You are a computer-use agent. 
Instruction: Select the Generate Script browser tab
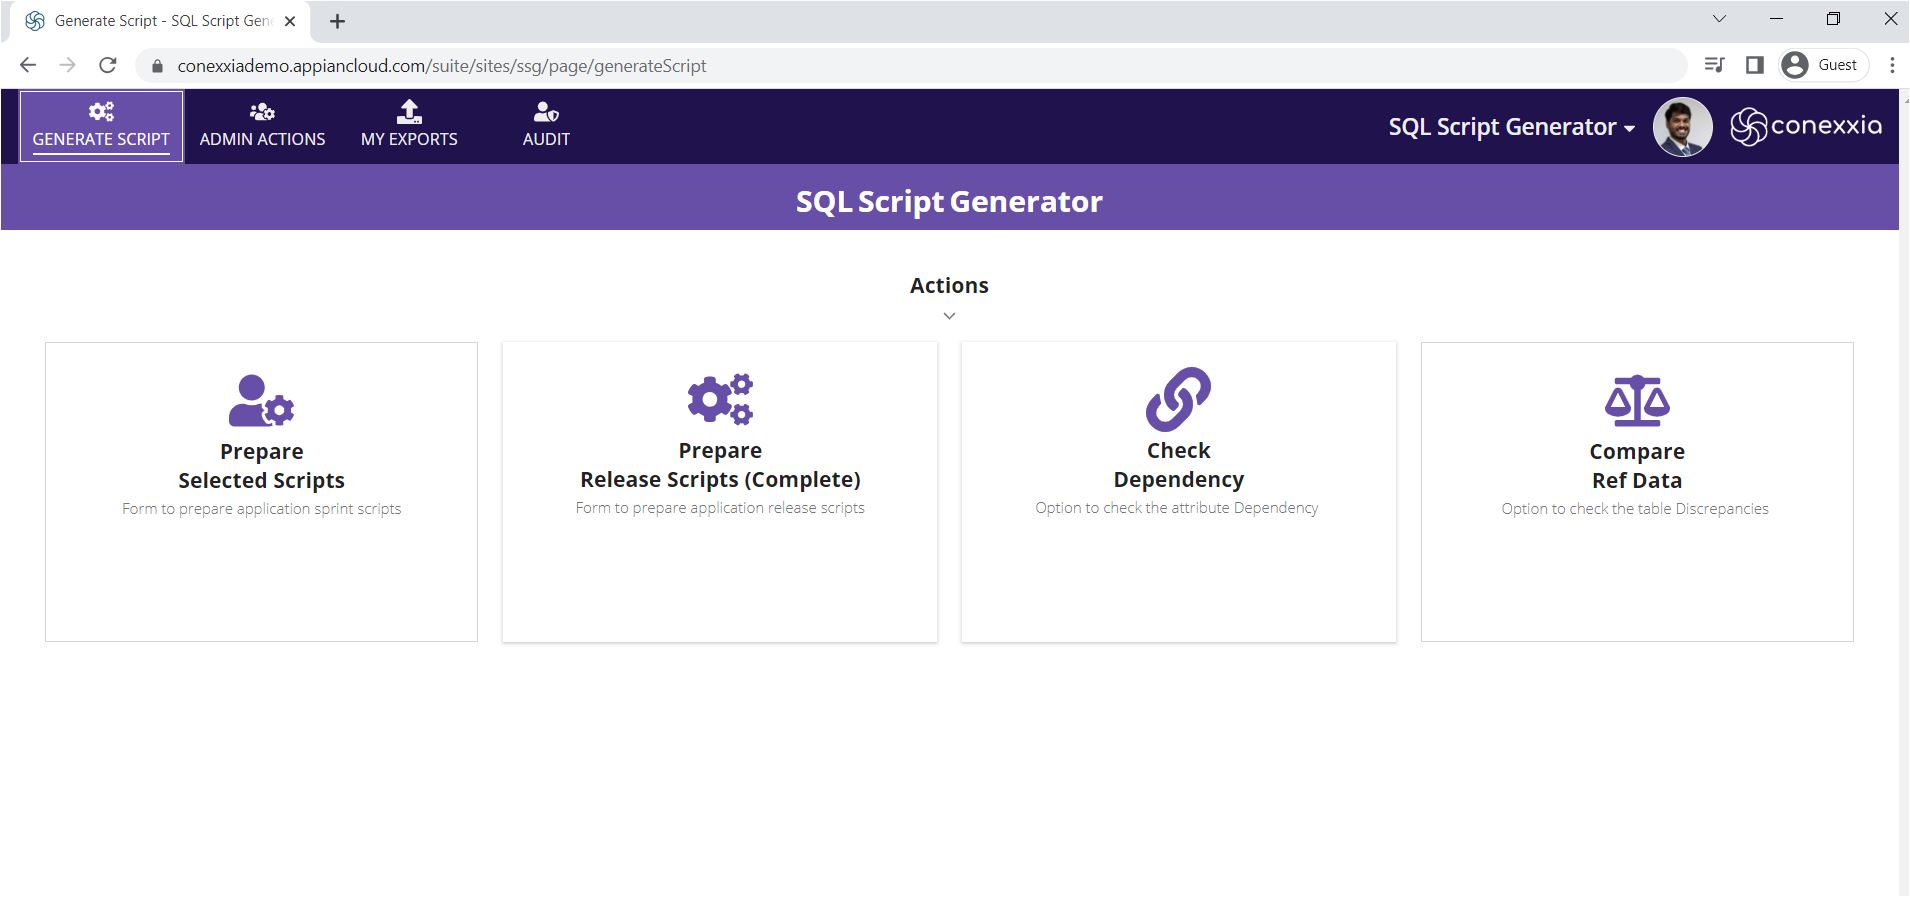160,21
